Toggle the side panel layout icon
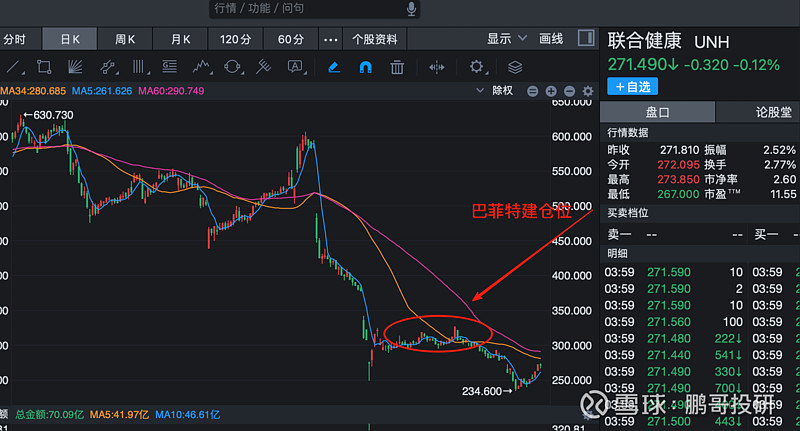Screen dimensions: 800x431 click(586, 38)
